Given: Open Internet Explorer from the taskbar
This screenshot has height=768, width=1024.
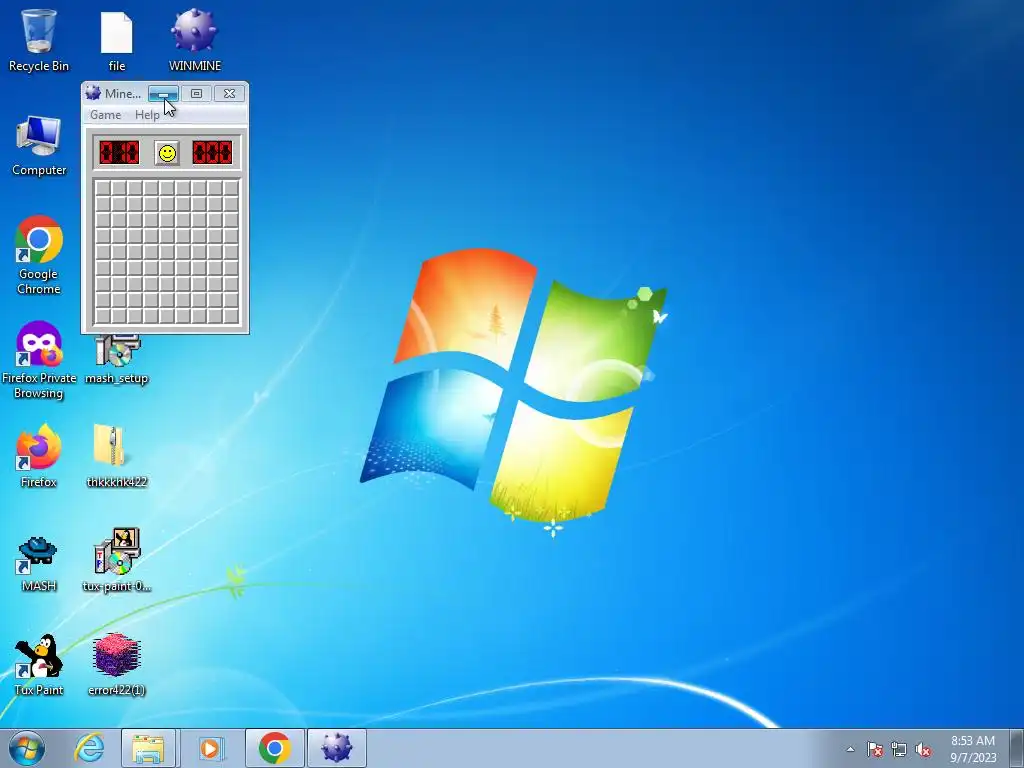Looking at the screenshot, I should [x=89, y=748].
